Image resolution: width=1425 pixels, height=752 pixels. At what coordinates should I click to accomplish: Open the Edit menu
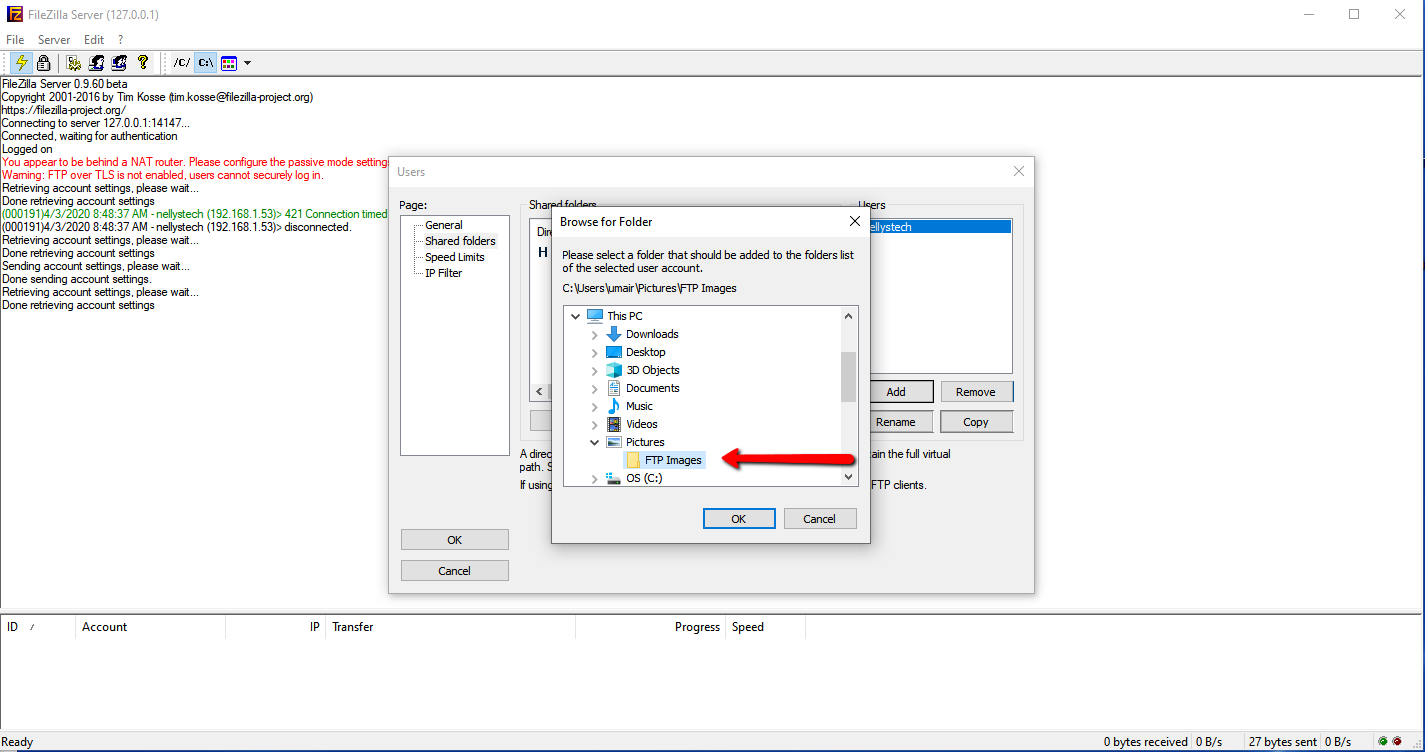94,40
